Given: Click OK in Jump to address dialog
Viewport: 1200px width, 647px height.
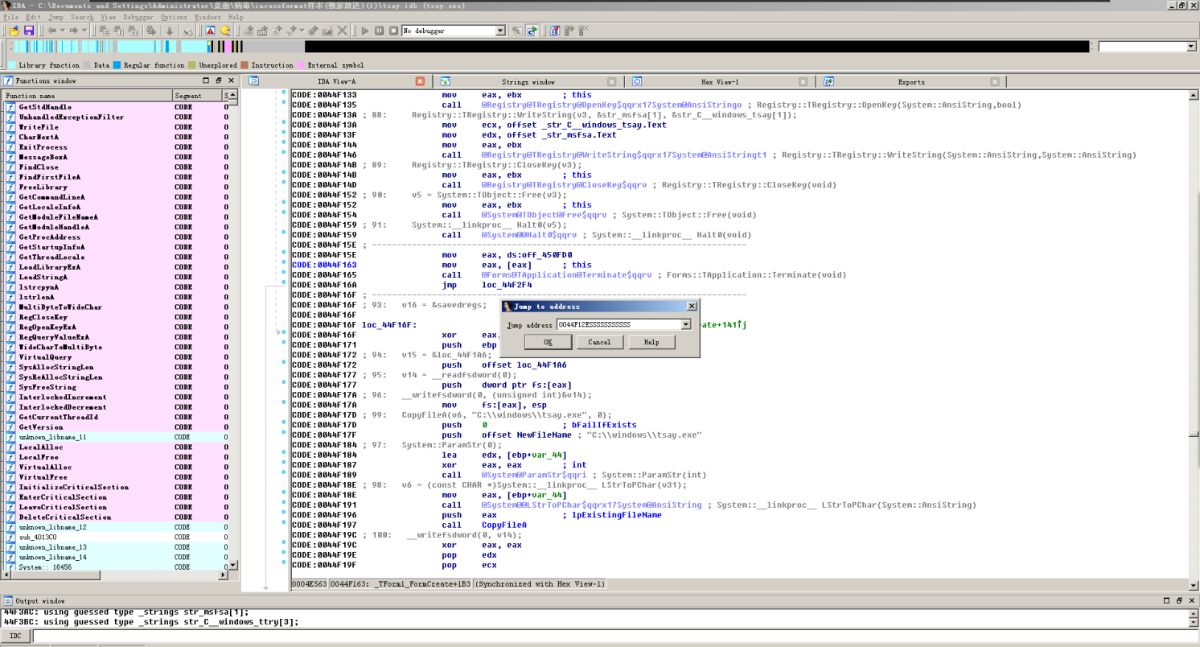Looking at the screenshot, I should (x=547, y=342).
